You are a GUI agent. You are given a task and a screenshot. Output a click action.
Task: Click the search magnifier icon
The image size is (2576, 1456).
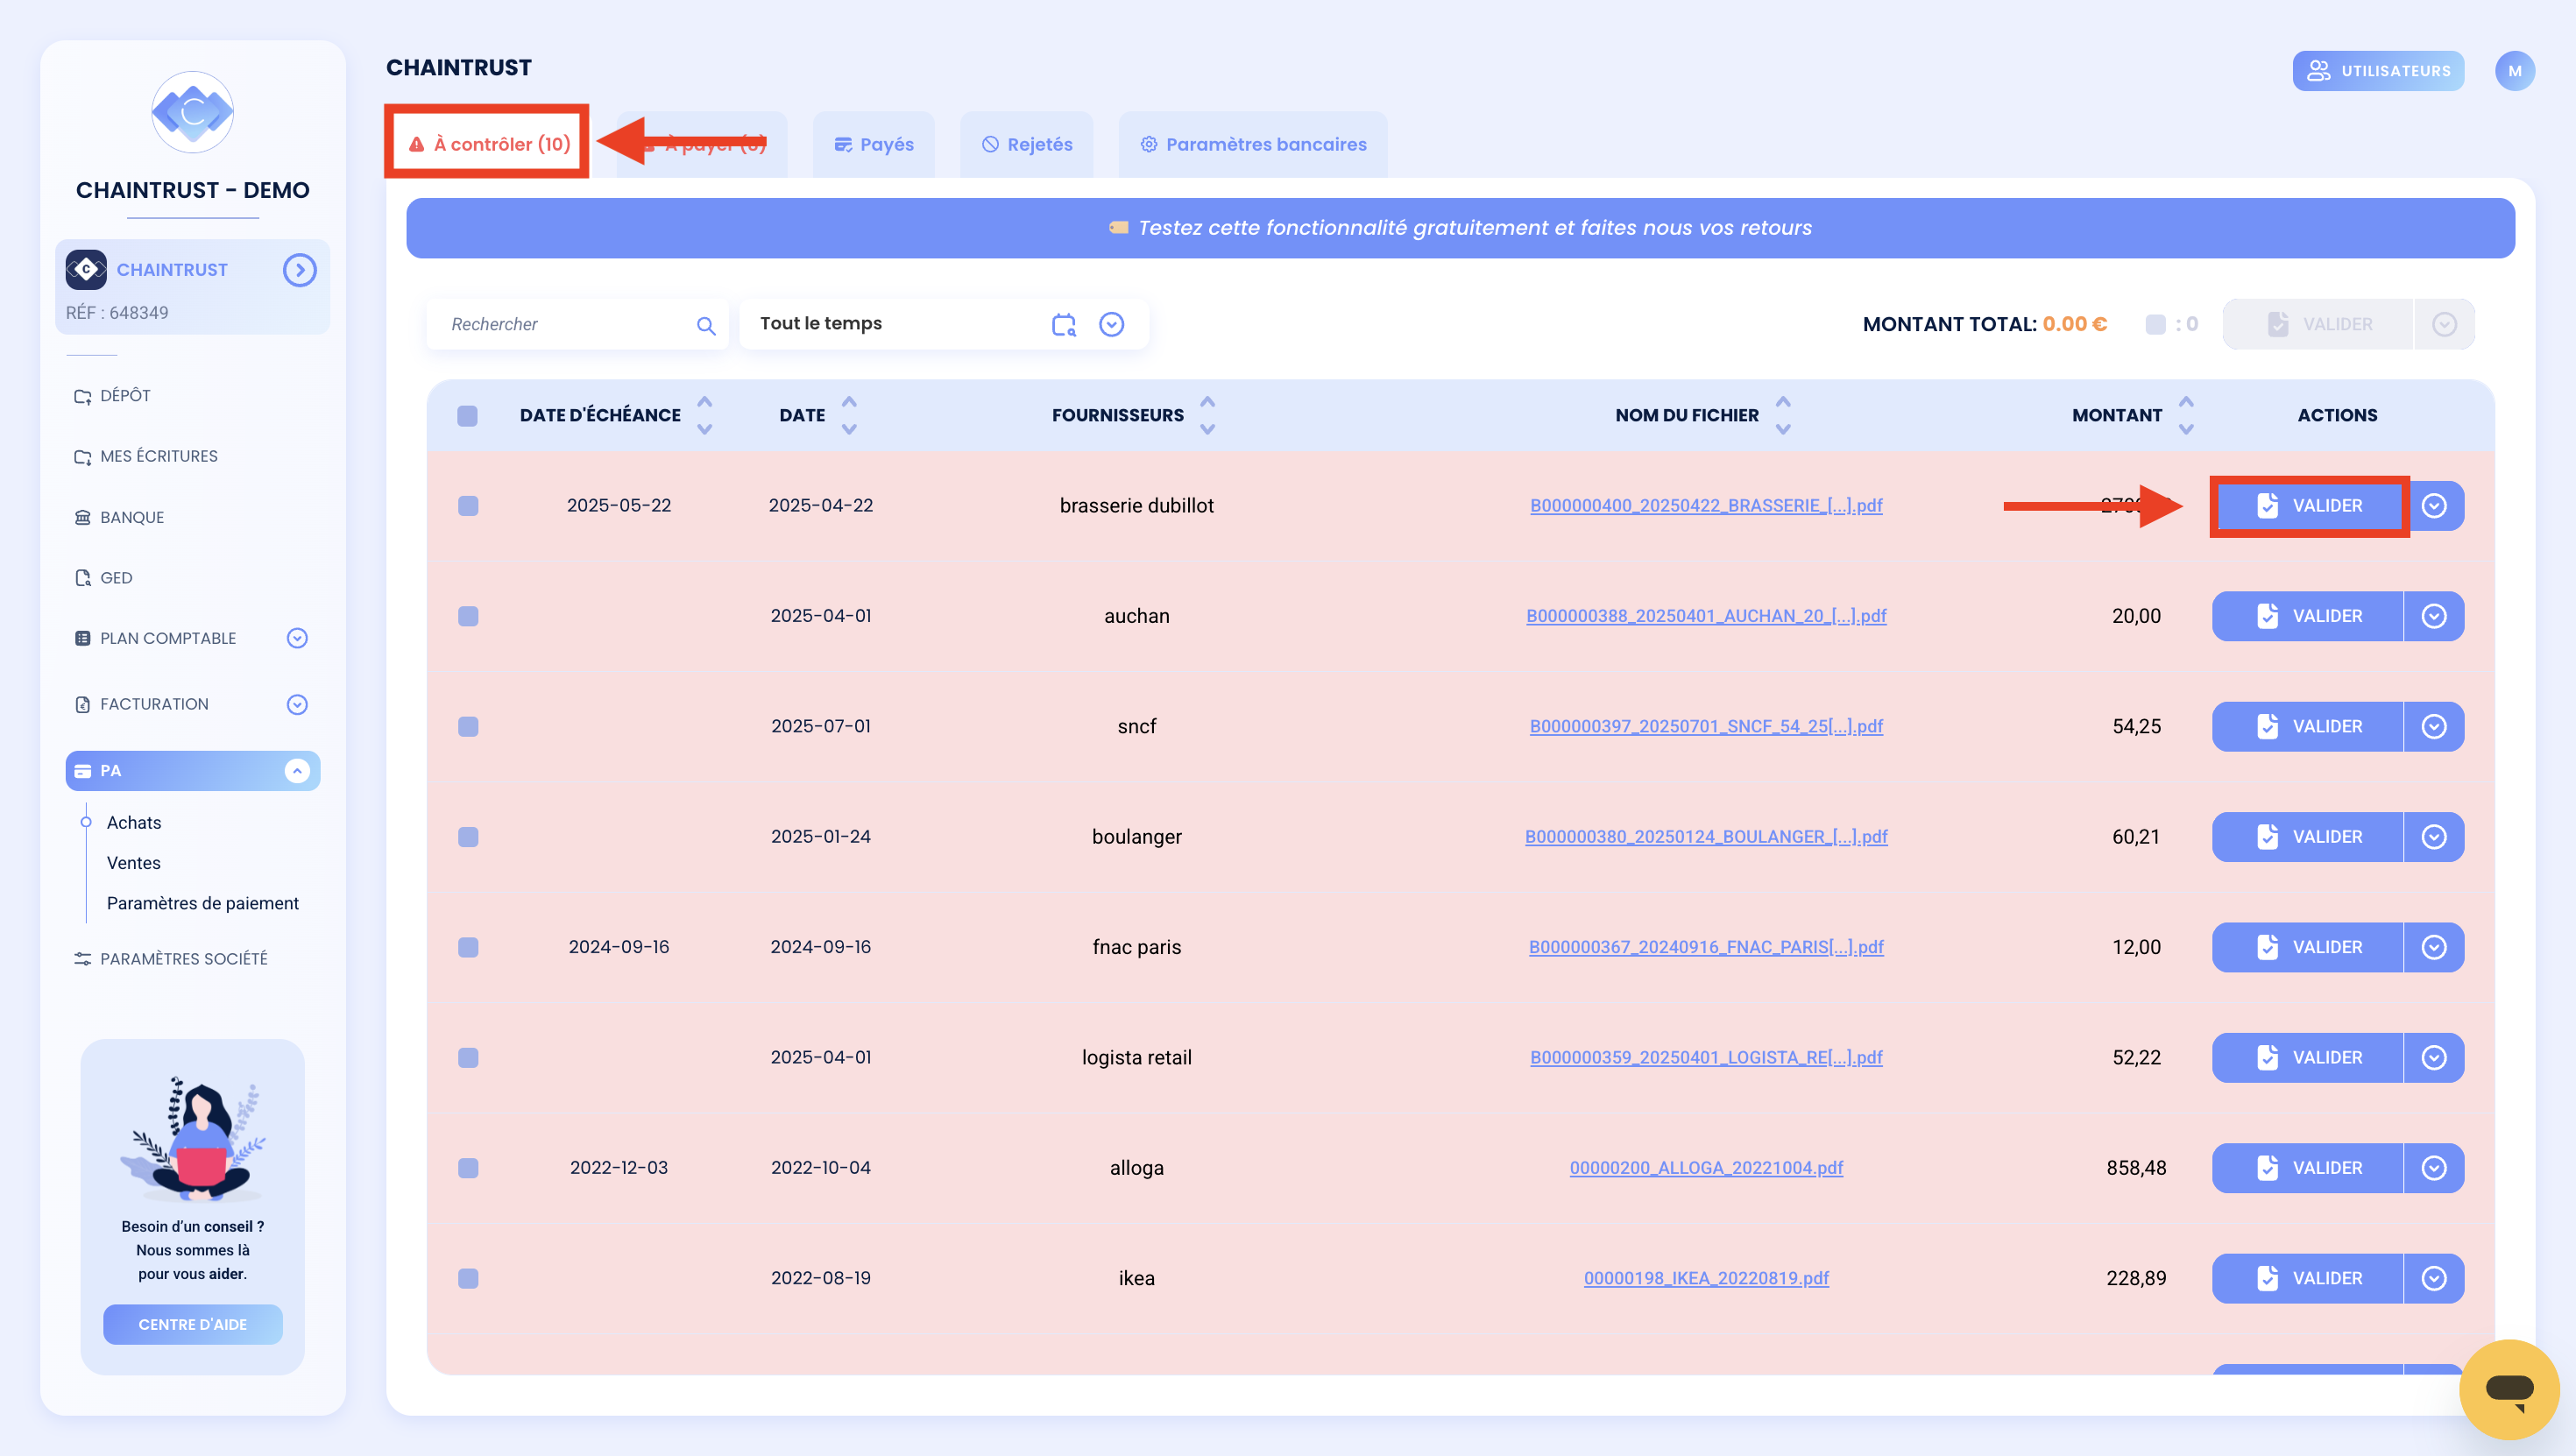706,325
